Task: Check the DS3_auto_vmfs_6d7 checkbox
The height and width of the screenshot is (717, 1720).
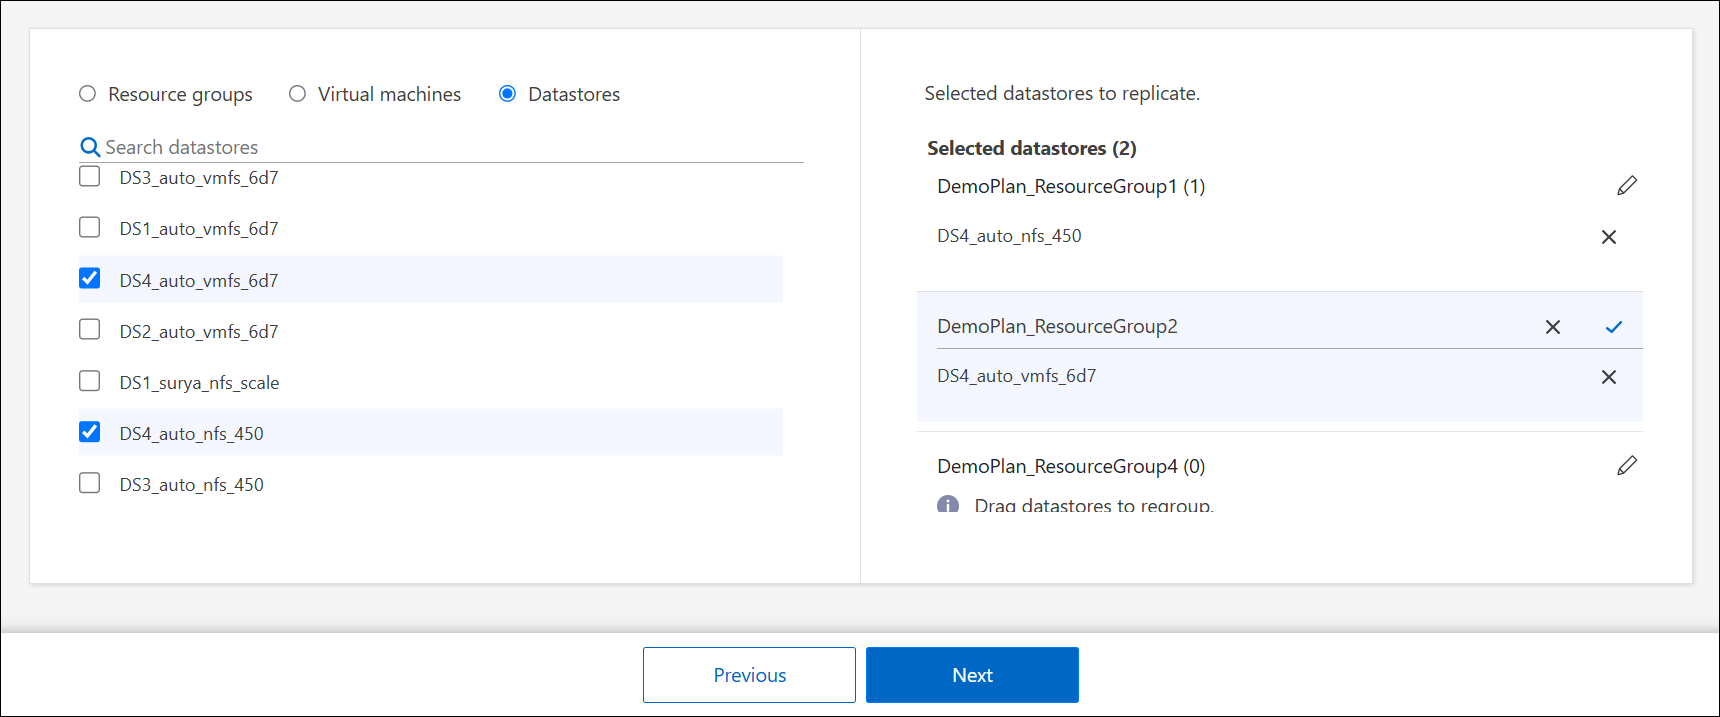Action: 90,177
